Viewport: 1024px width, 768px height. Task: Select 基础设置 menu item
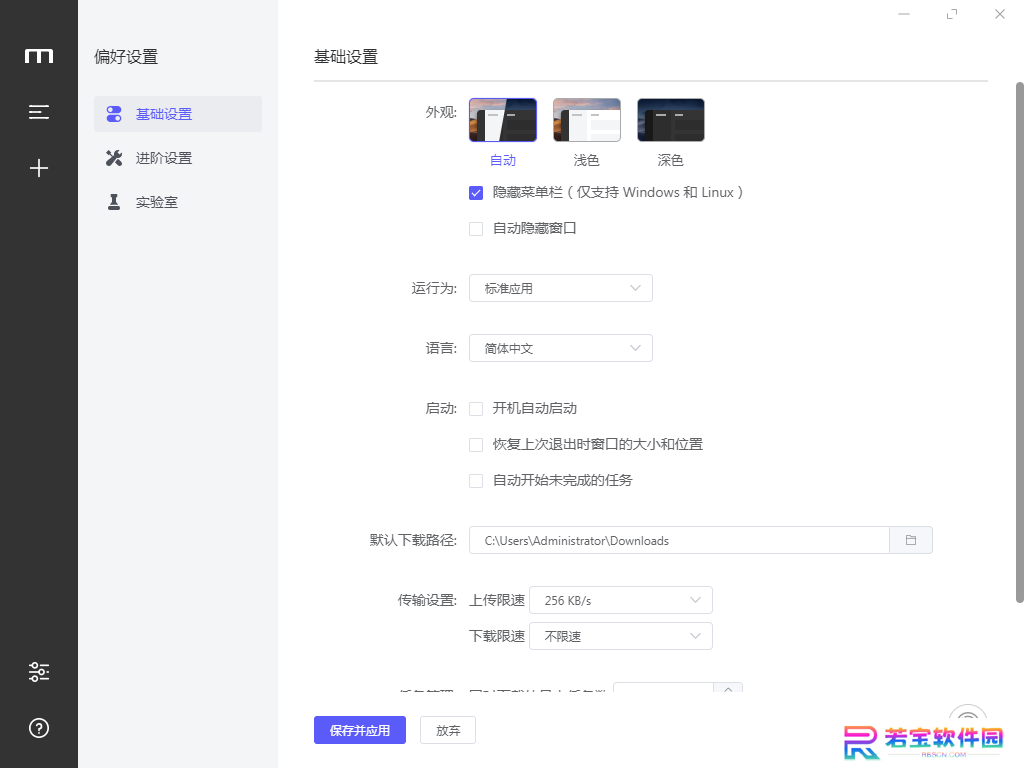[x=178, y=114]
